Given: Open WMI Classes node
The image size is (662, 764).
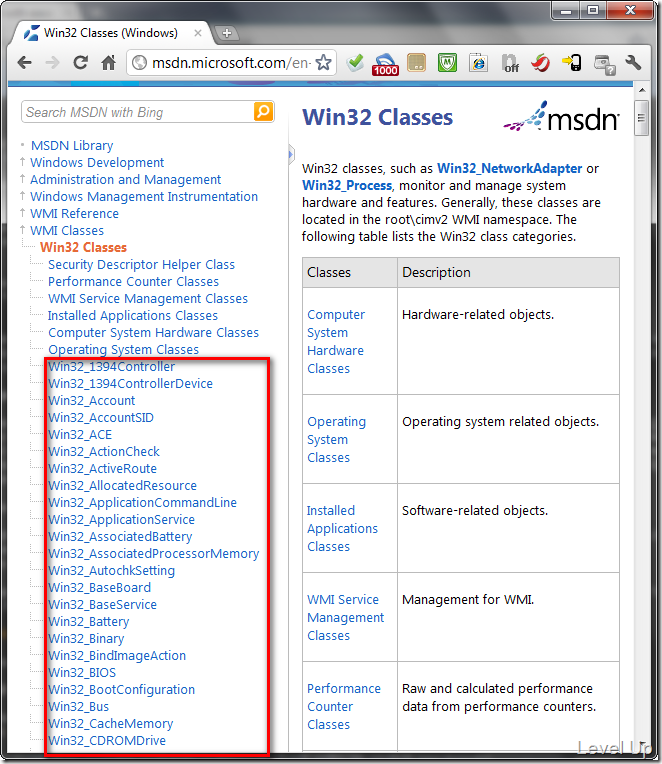Looking at the screenshot, I should [67, 231].
